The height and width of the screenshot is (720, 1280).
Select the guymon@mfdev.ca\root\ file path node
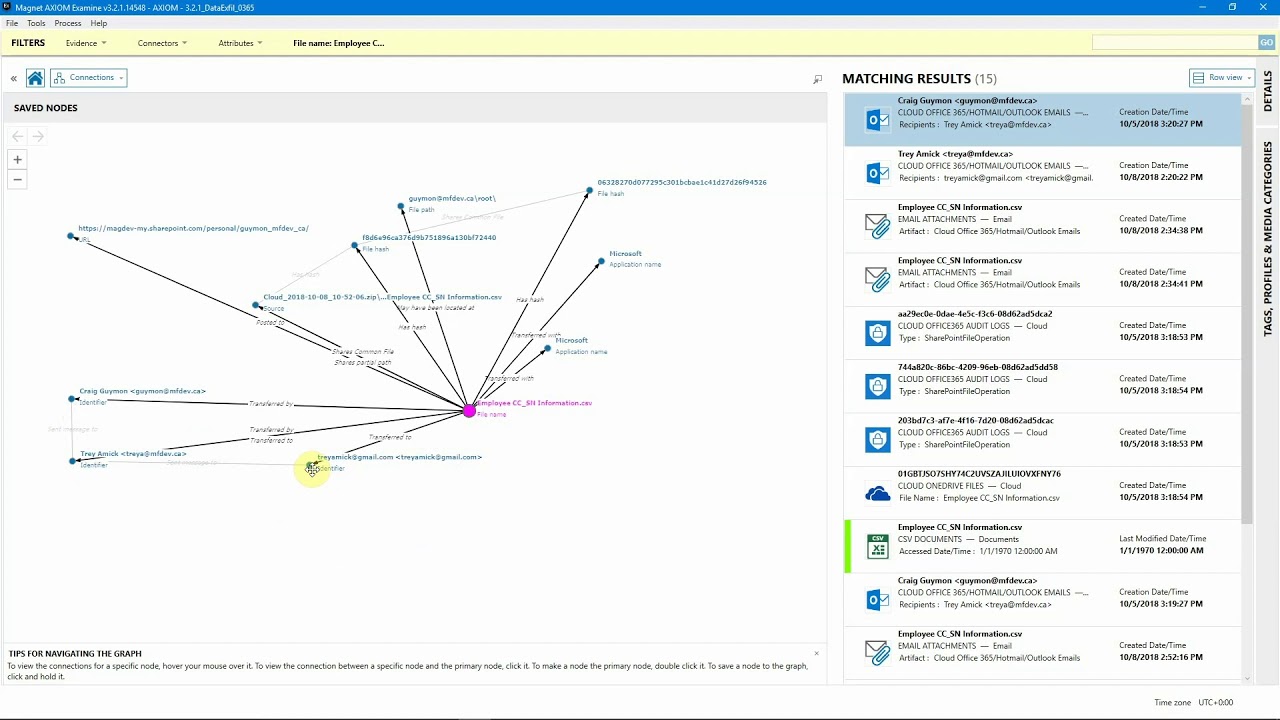[x=401, y=207]
